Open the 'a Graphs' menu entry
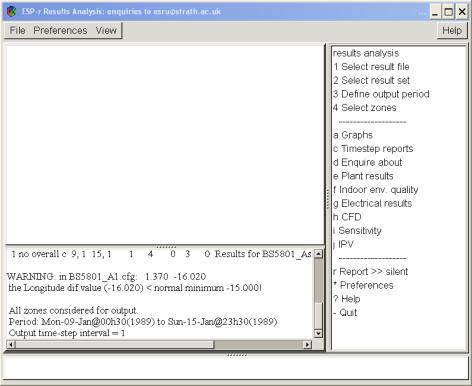 (353, 135)
